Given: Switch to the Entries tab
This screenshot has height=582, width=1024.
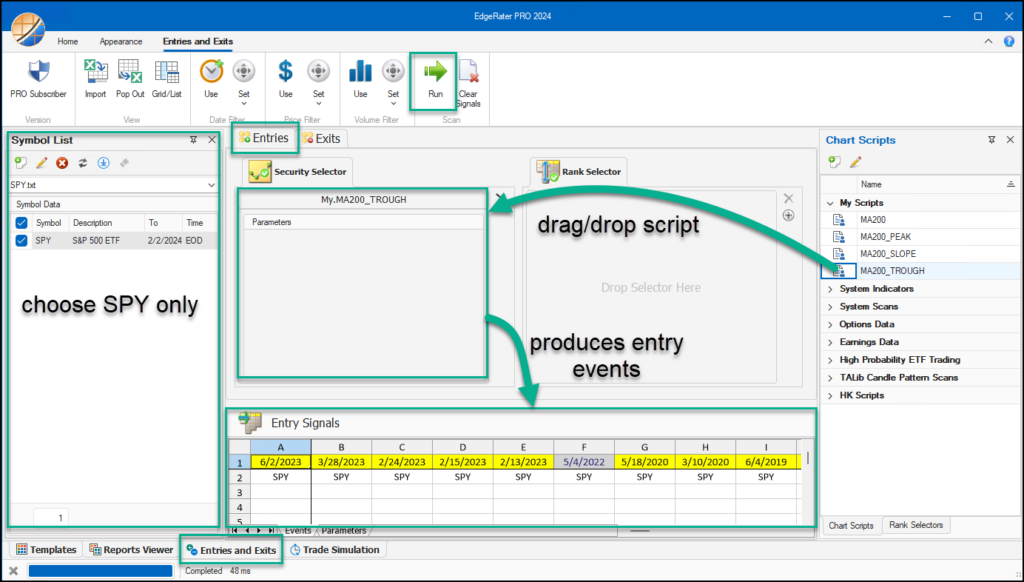Looking at the screenshot, I should tap(264, 138).
